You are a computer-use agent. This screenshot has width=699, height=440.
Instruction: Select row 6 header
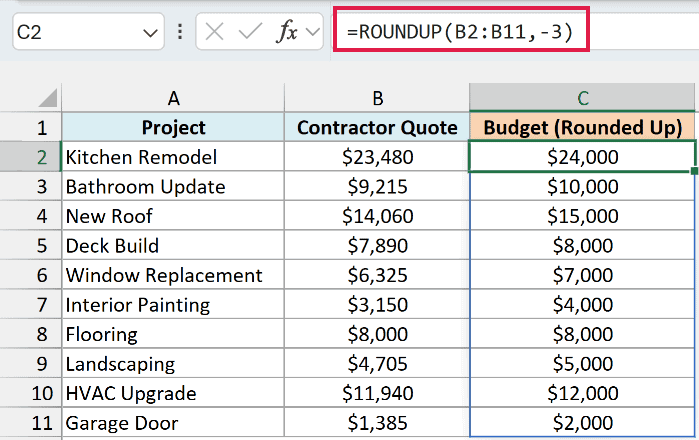(x=30, y=275)
